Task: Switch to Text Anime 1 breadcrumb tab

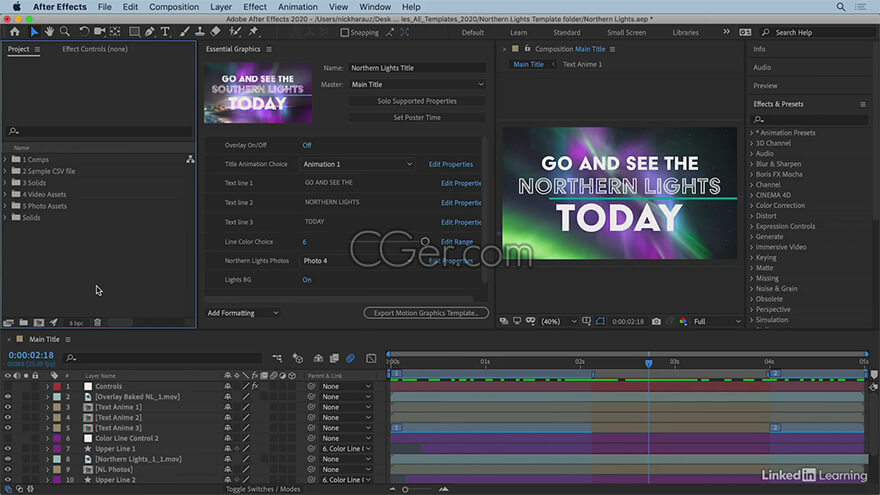Action: pyautogui.click(x=582, y=65)
